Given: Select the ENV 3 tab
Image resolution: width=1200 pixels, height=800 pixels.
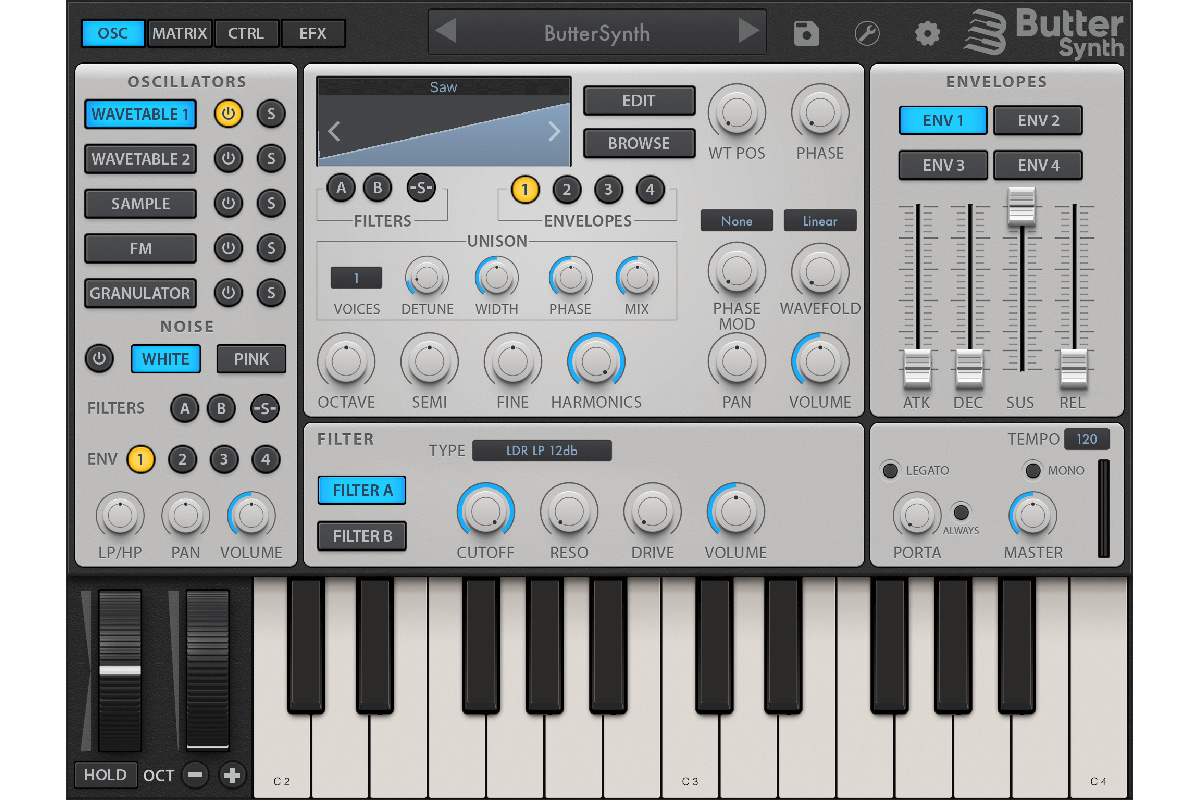Looking at the screenshot, I should click(x=943, y=165).
